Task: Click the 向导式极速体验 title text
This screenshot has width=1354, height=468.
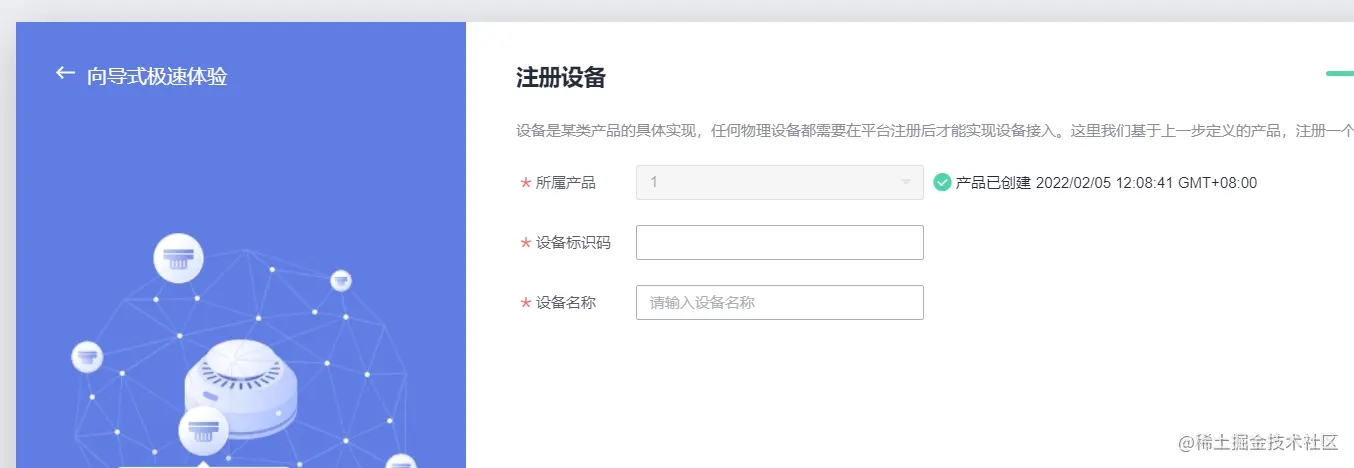Action: click(157, 76)
